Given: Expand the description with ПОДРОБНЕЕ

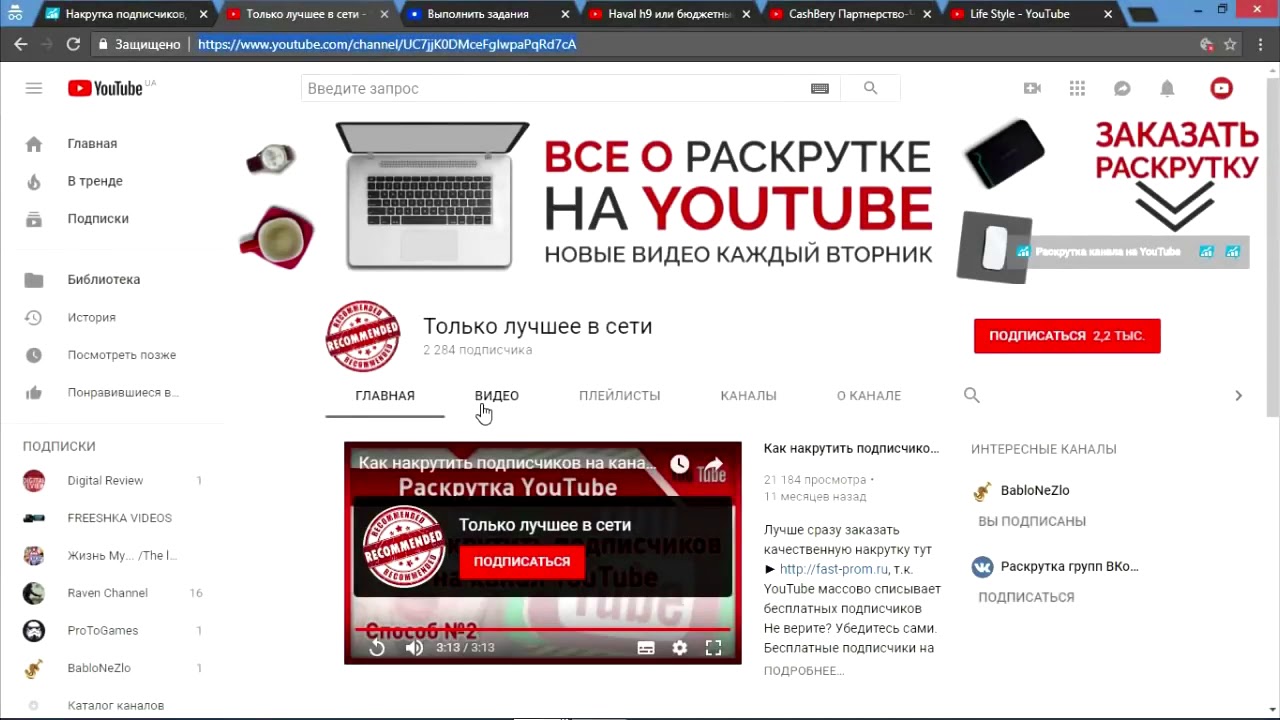Looking at the screenshot, I should coord(804,671).
